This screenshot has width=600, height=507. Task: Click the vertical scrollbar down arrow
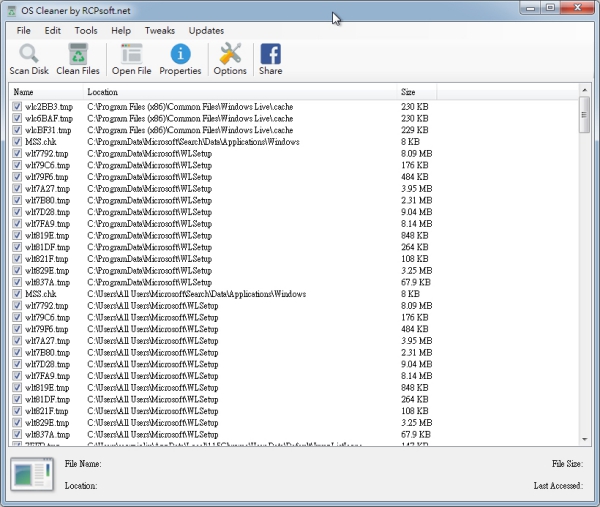584,438
